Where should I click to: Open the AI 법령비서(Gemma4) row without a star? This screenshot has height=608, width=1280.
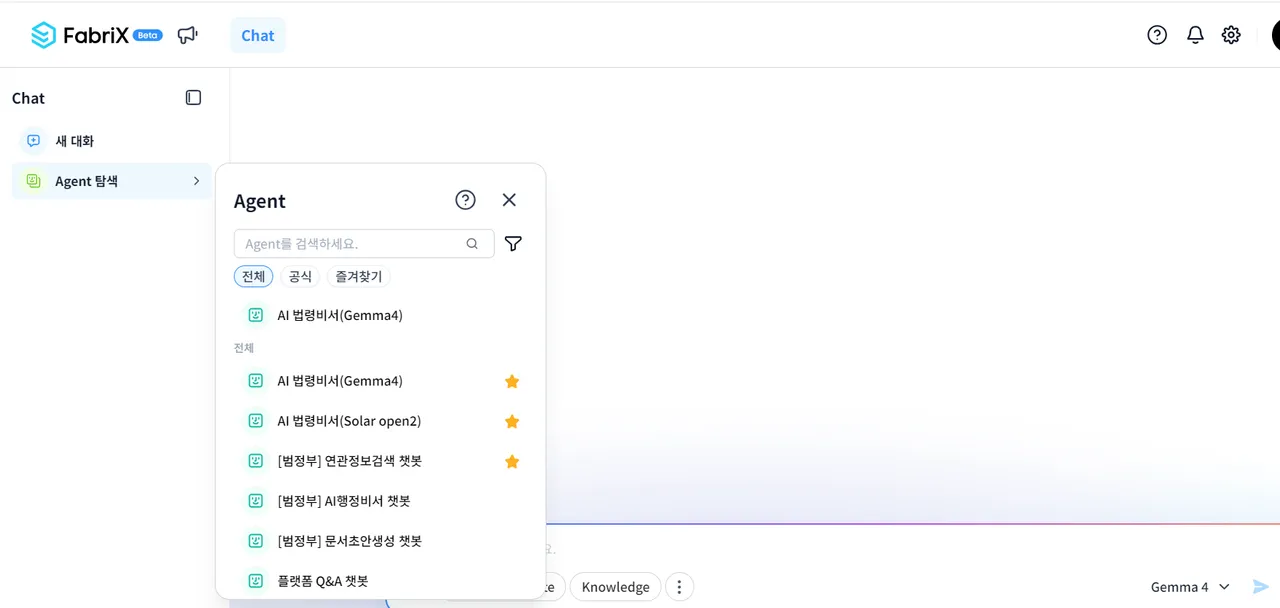click(381, 315)
